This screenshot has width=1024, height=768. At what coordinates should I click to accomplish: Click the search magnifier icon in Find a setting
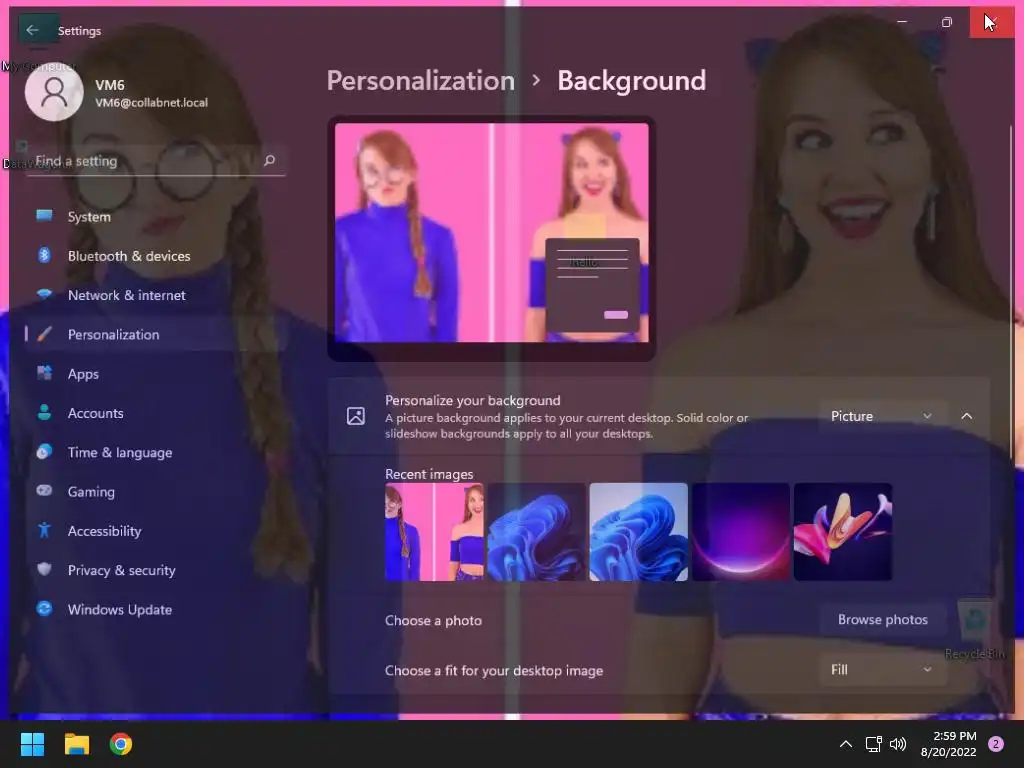269,160
